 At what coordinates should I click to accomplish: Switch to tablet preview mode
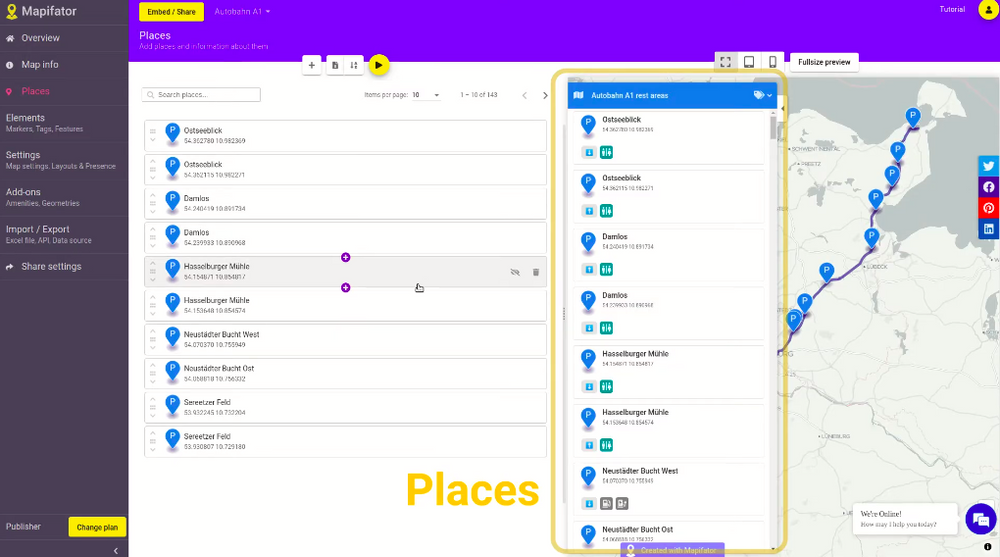[x=748, y=62]
